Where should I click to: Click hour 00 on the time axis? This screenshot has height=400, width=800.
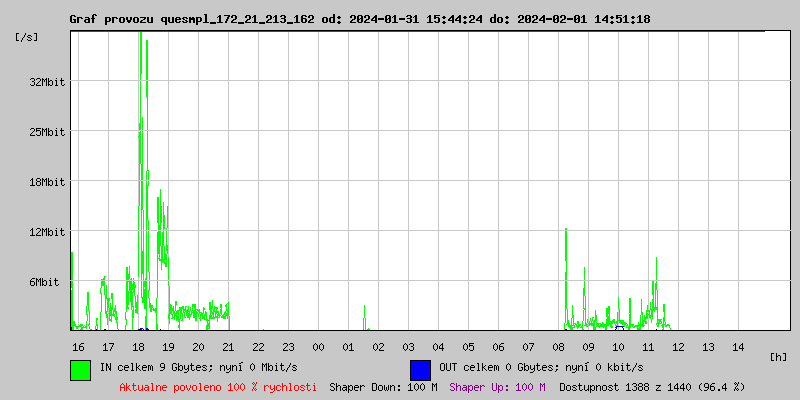coord(318,346)
